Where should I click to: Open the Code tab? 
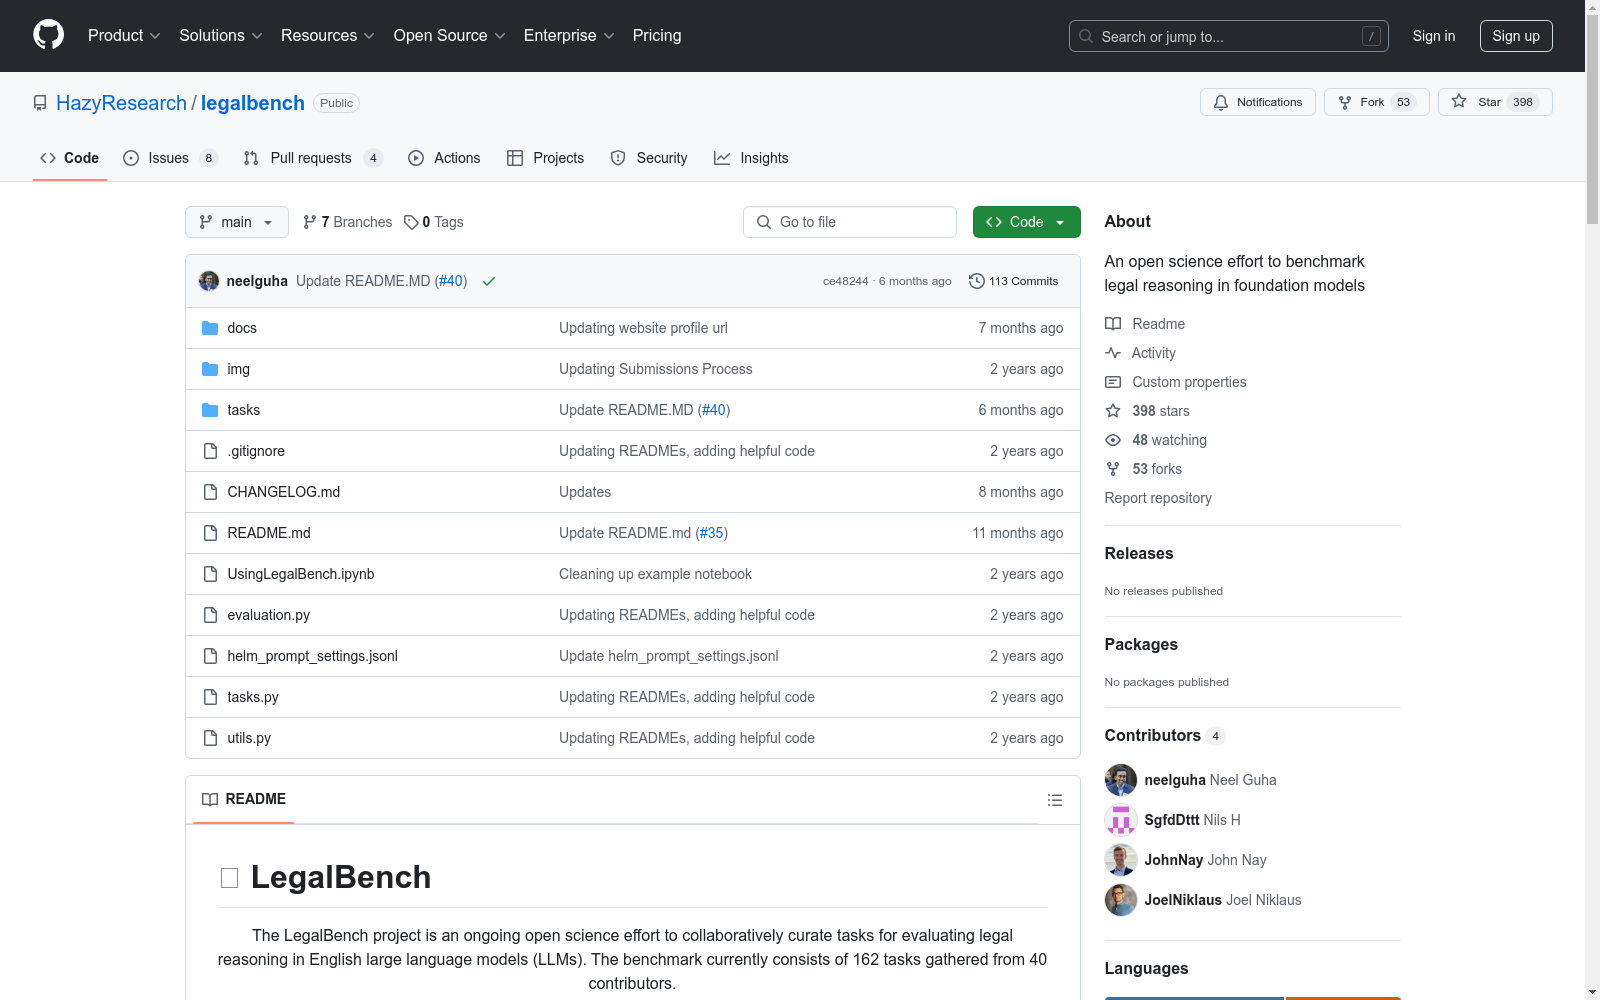click(x=70, y=158)
